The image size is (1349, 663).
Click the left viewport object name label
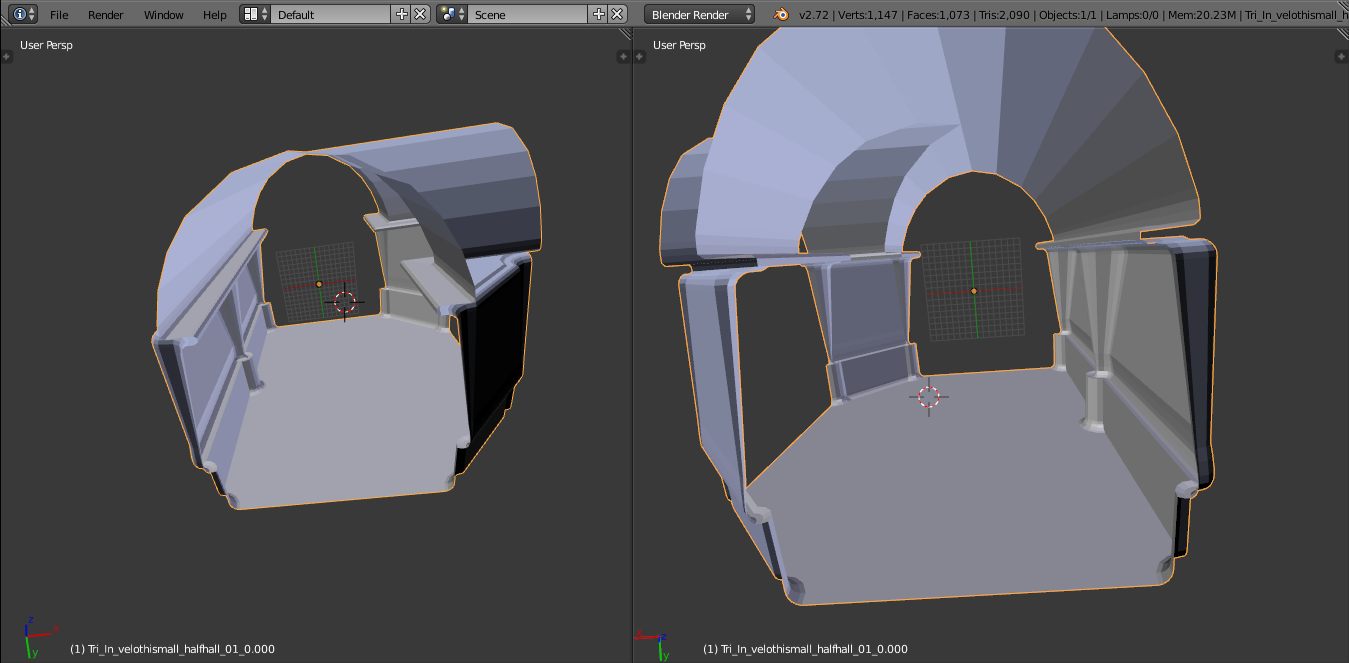click(172, 649)
